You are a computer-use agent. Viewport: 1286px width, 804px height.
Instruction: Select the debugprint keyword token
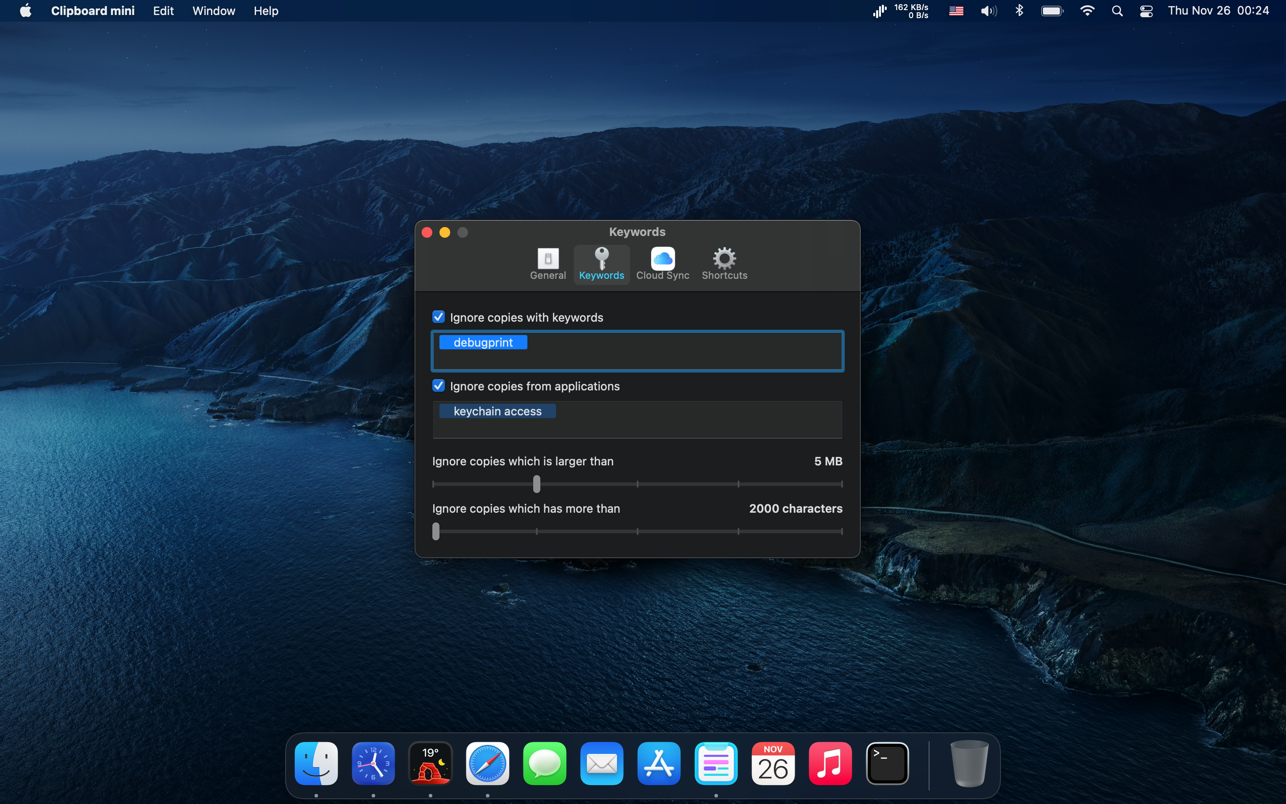pyautogui.click(x=483, y=343)
